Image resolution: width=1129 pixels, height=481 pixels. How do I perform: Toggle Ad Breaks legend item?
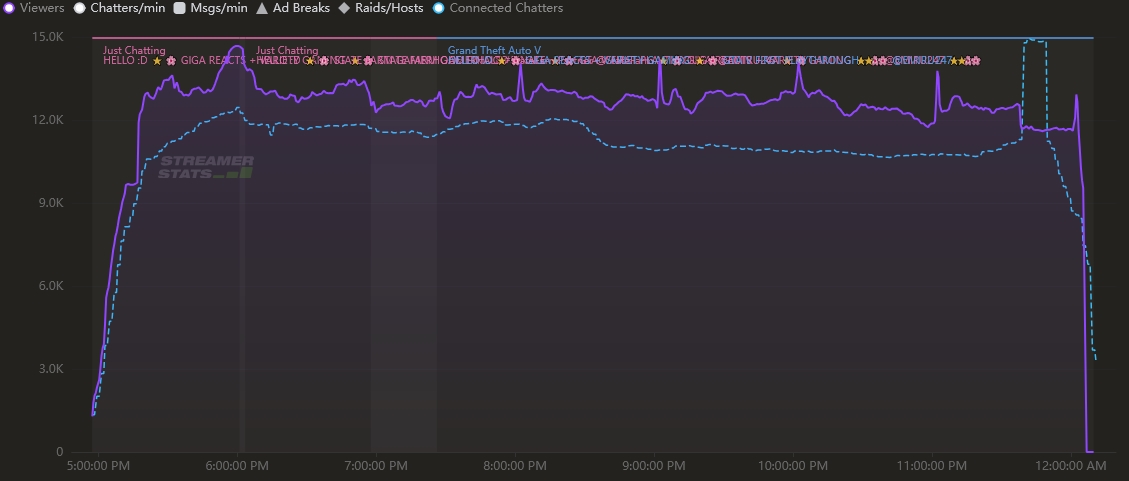coord(293,8)
